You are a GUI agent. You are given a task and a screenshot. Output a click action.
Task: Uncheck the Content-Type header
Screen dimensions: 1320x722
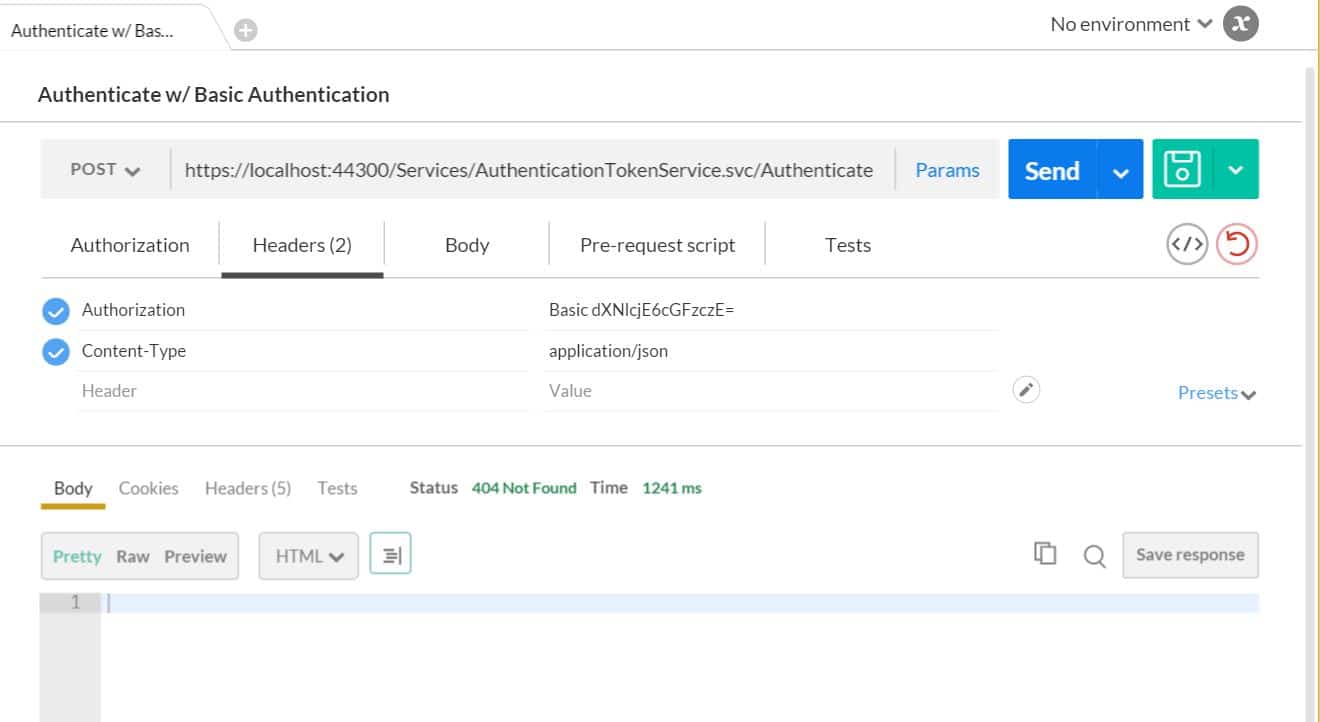(55, 351)
